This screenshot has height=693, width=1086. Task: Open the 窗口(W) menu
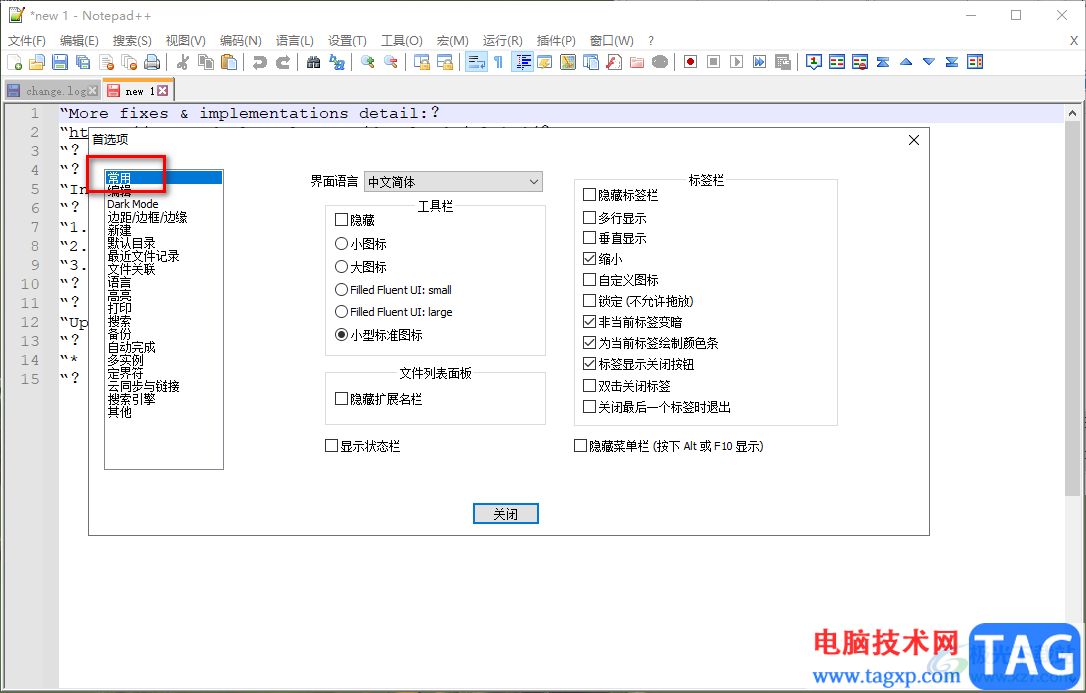(x=611, y=41)
